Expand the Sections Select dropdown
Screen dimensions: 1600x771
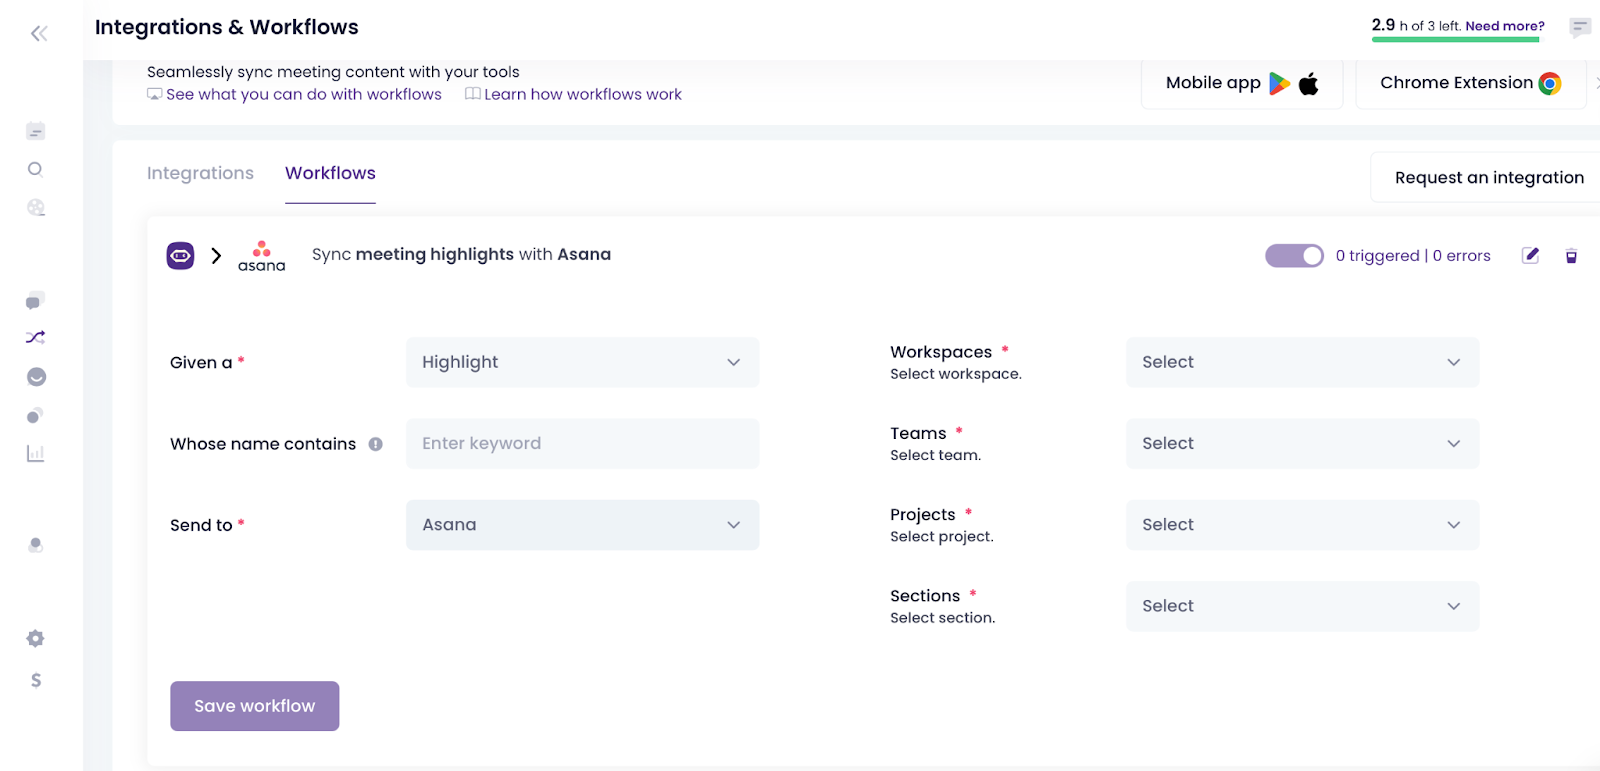click(1302, 606)
